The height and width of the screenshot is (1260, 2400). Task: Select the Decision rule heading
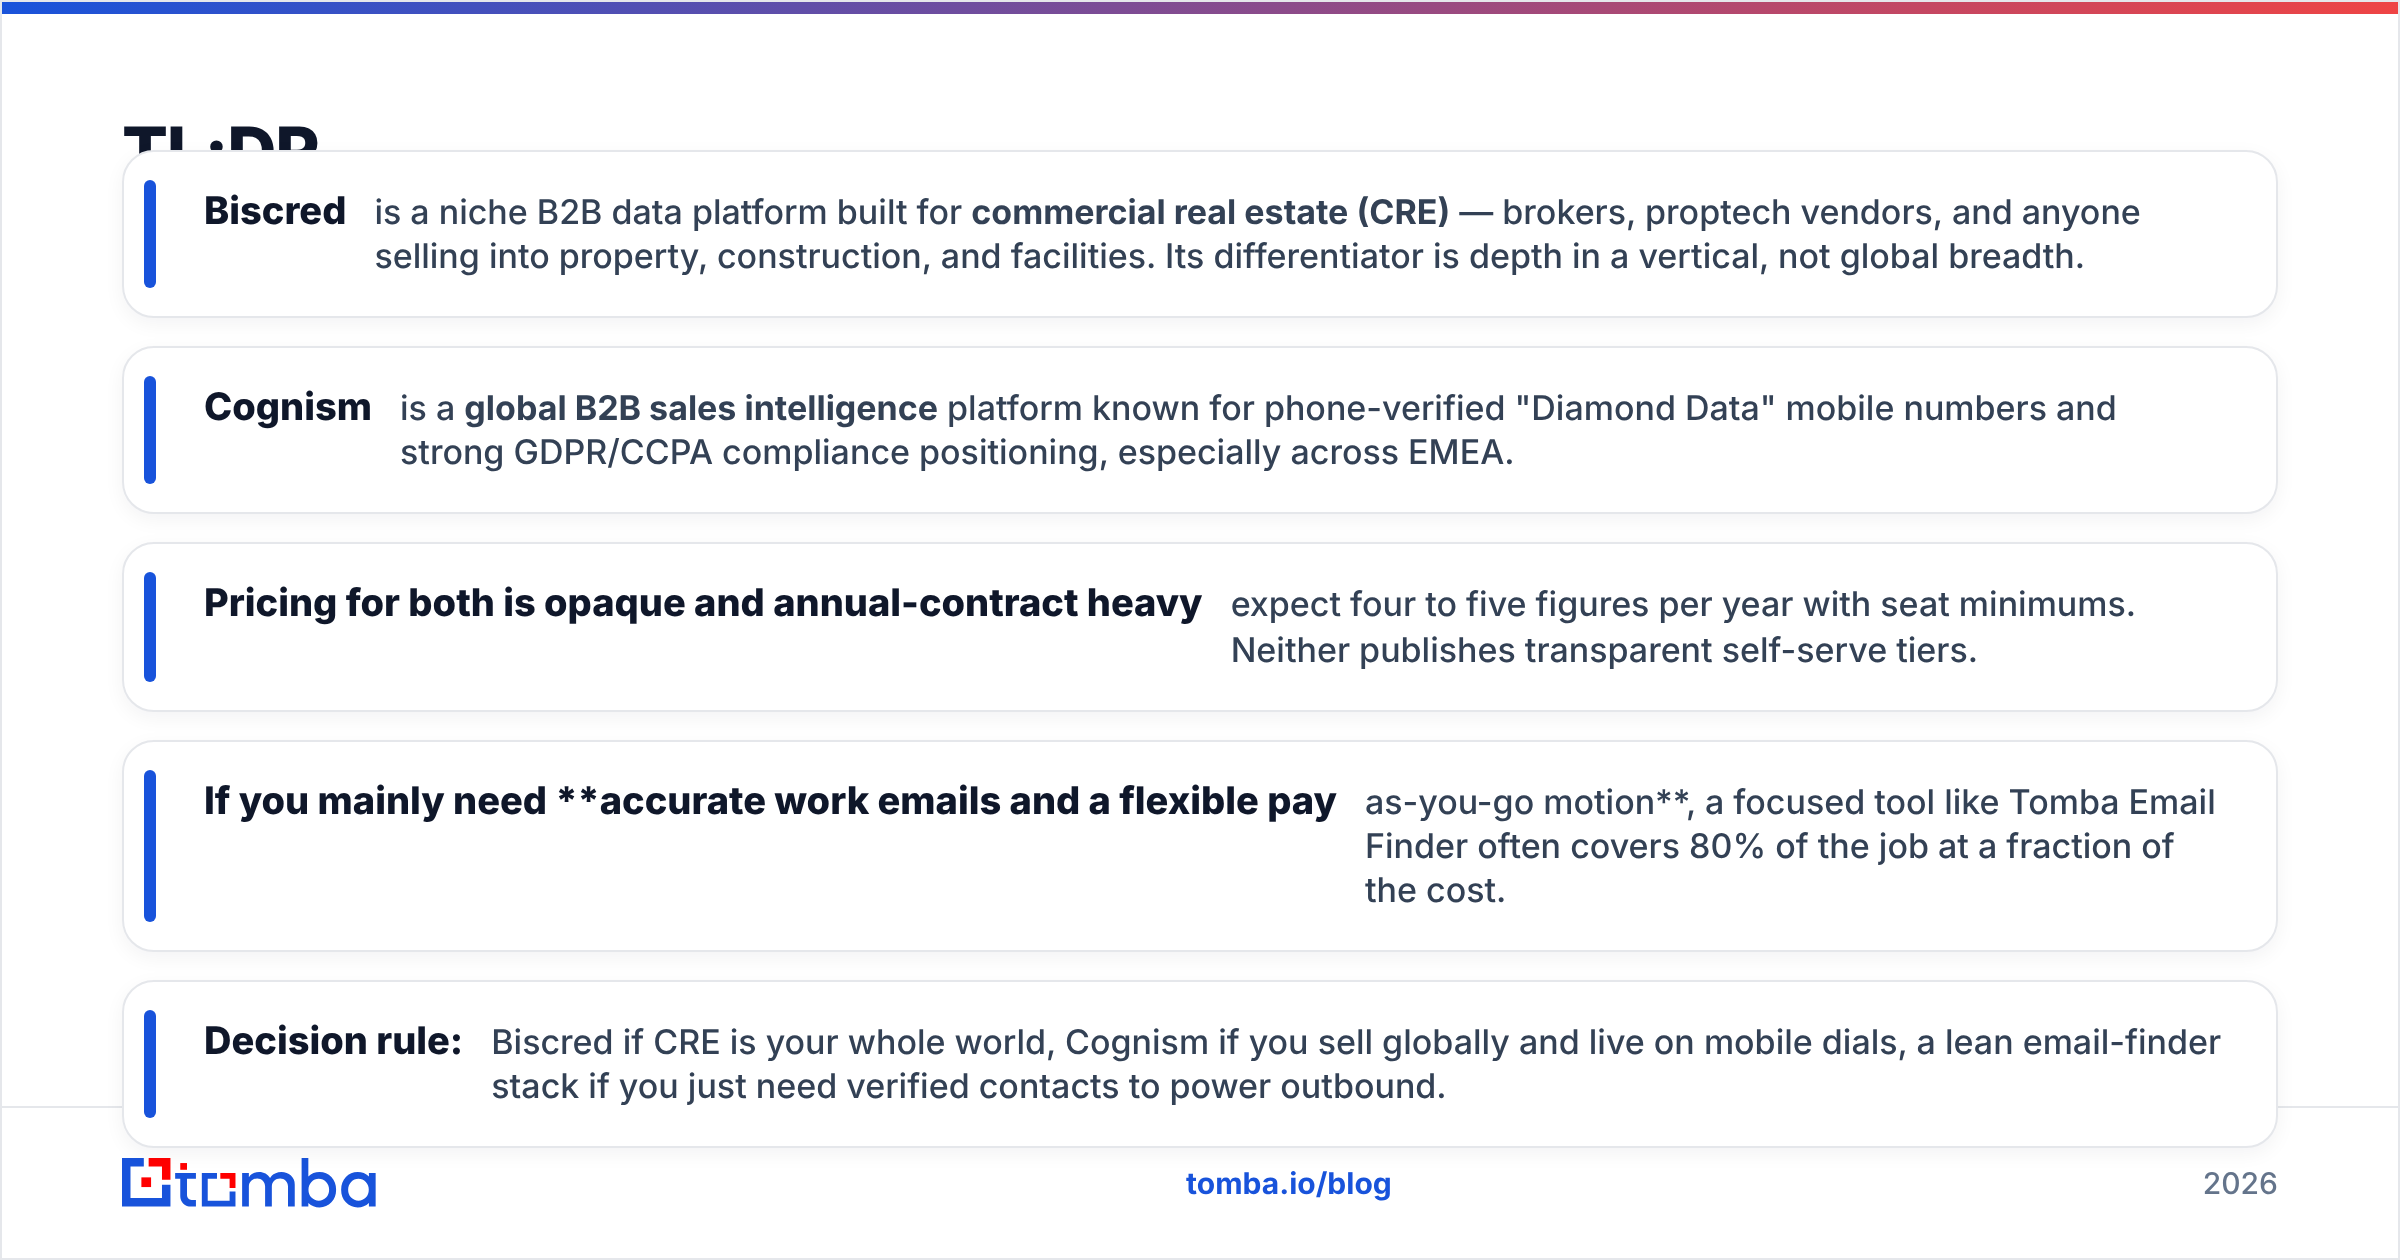333,1041
